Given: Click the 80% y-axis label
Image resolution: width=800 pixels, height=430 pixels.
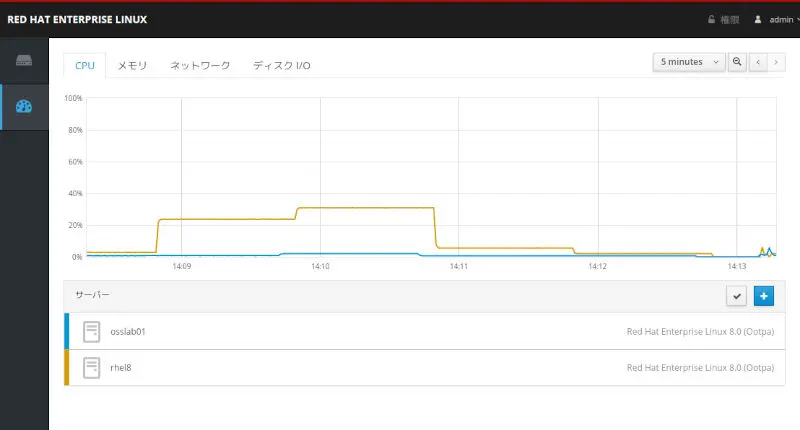Looking at the screenshot, I should pyautogui.click(x=75, y=130).
